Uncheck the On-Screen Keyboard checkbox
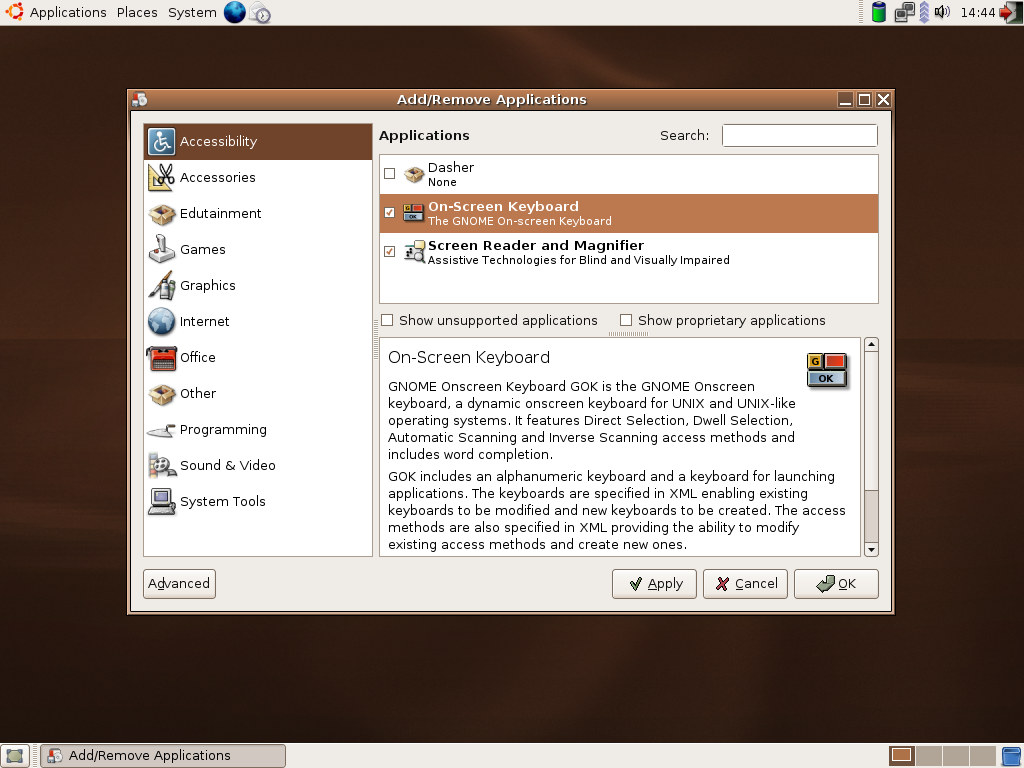Screen dimensions: 1024x768 (390, 213)
